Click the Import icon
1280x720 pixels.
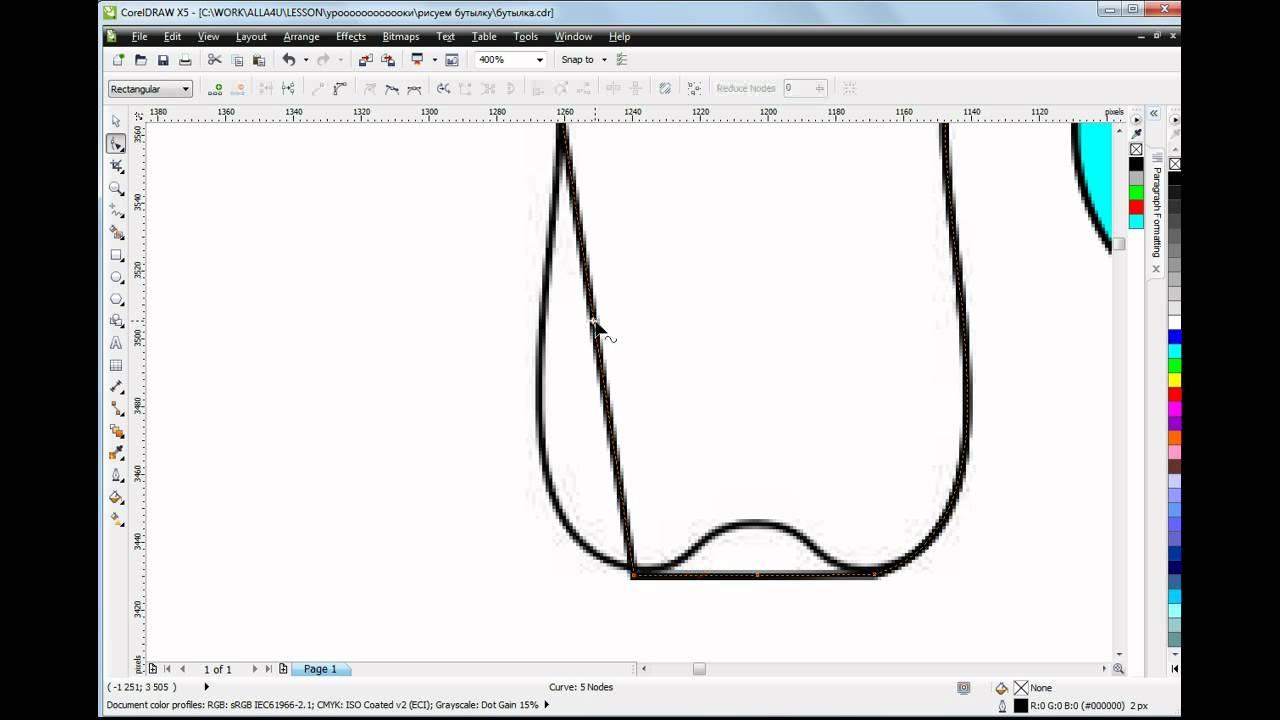tap(365, 60)
